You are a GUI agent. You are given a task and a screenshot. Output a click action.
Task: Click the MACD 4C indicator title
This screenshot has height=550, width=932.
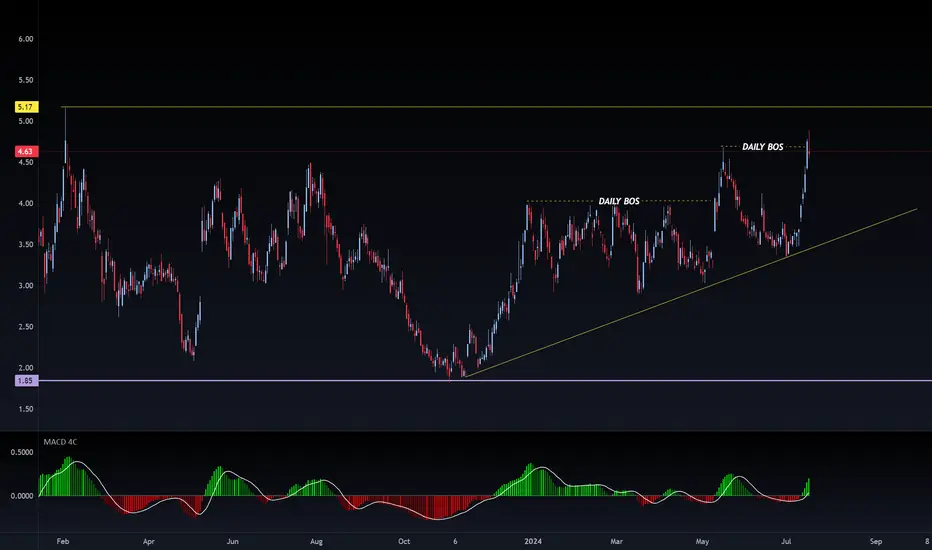click(60, 442)
